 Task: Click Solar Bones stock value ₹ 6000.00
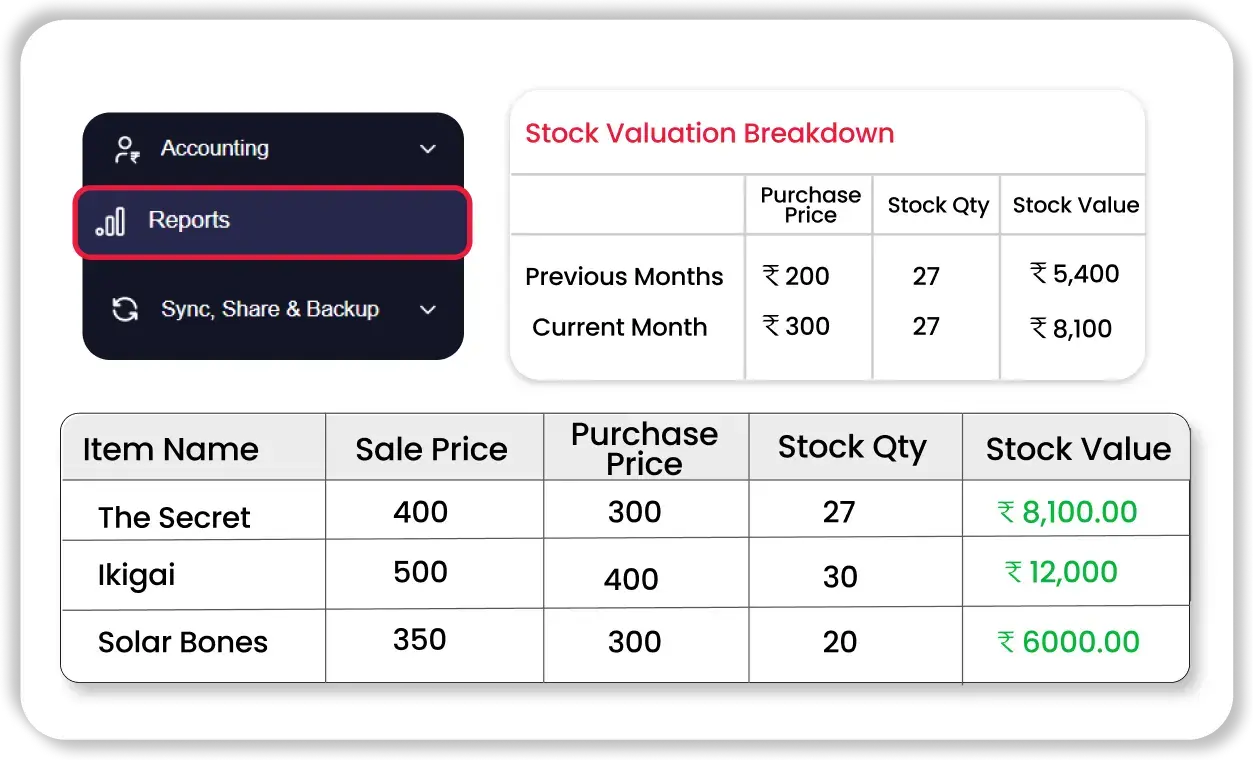click(1069, 642)
